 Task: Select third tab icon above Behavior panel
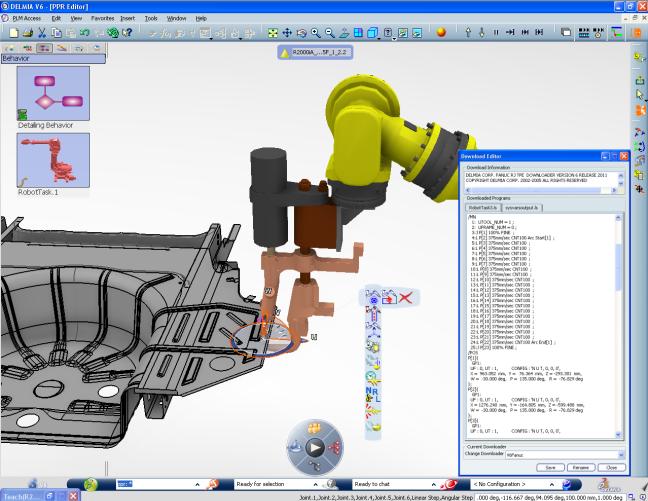(44, 48)
